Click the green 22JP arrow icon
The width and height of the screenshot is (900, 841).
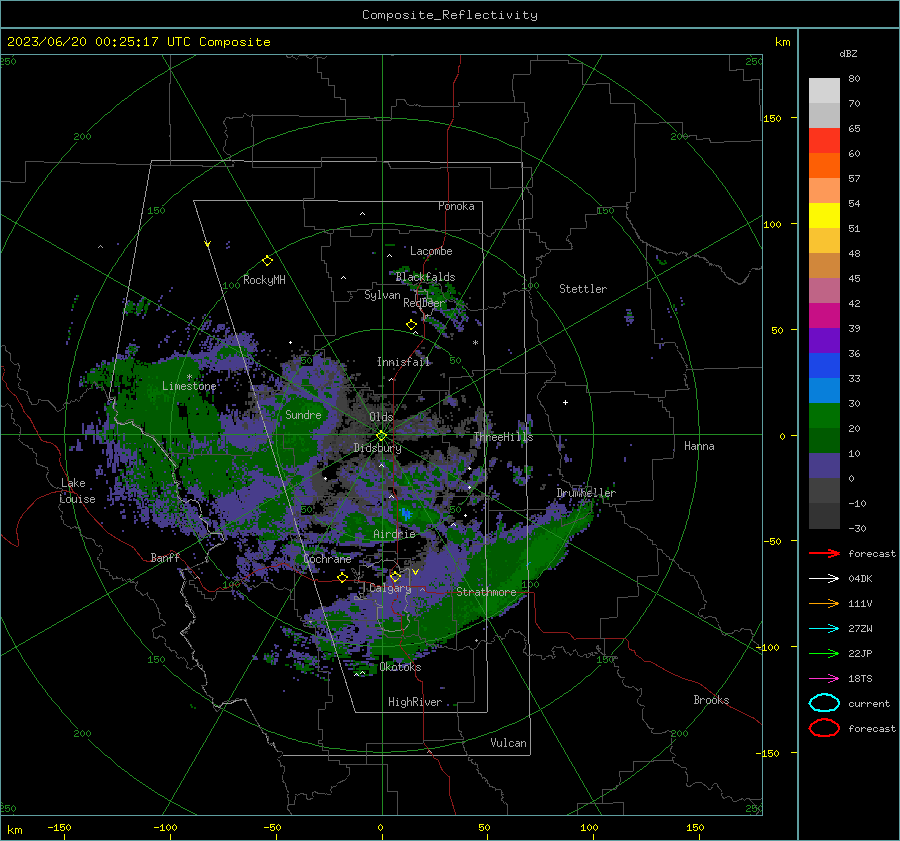(x=824, y=653)
